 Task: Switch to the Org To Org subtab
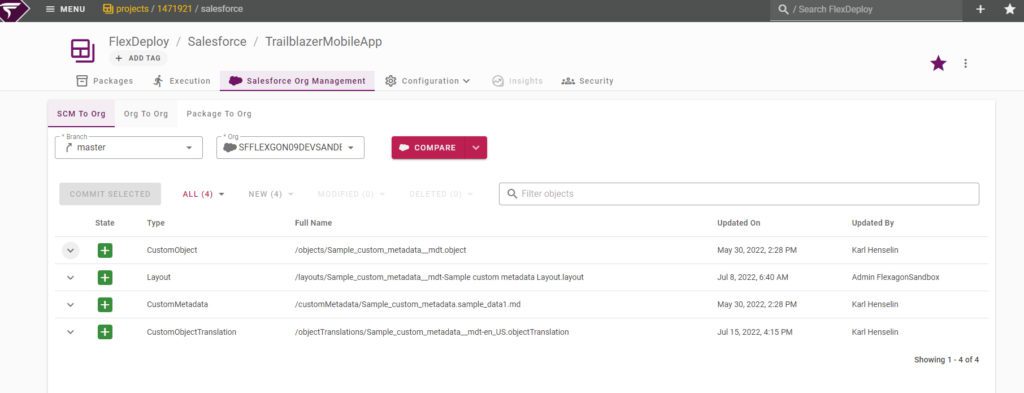[x=146, y=114]
